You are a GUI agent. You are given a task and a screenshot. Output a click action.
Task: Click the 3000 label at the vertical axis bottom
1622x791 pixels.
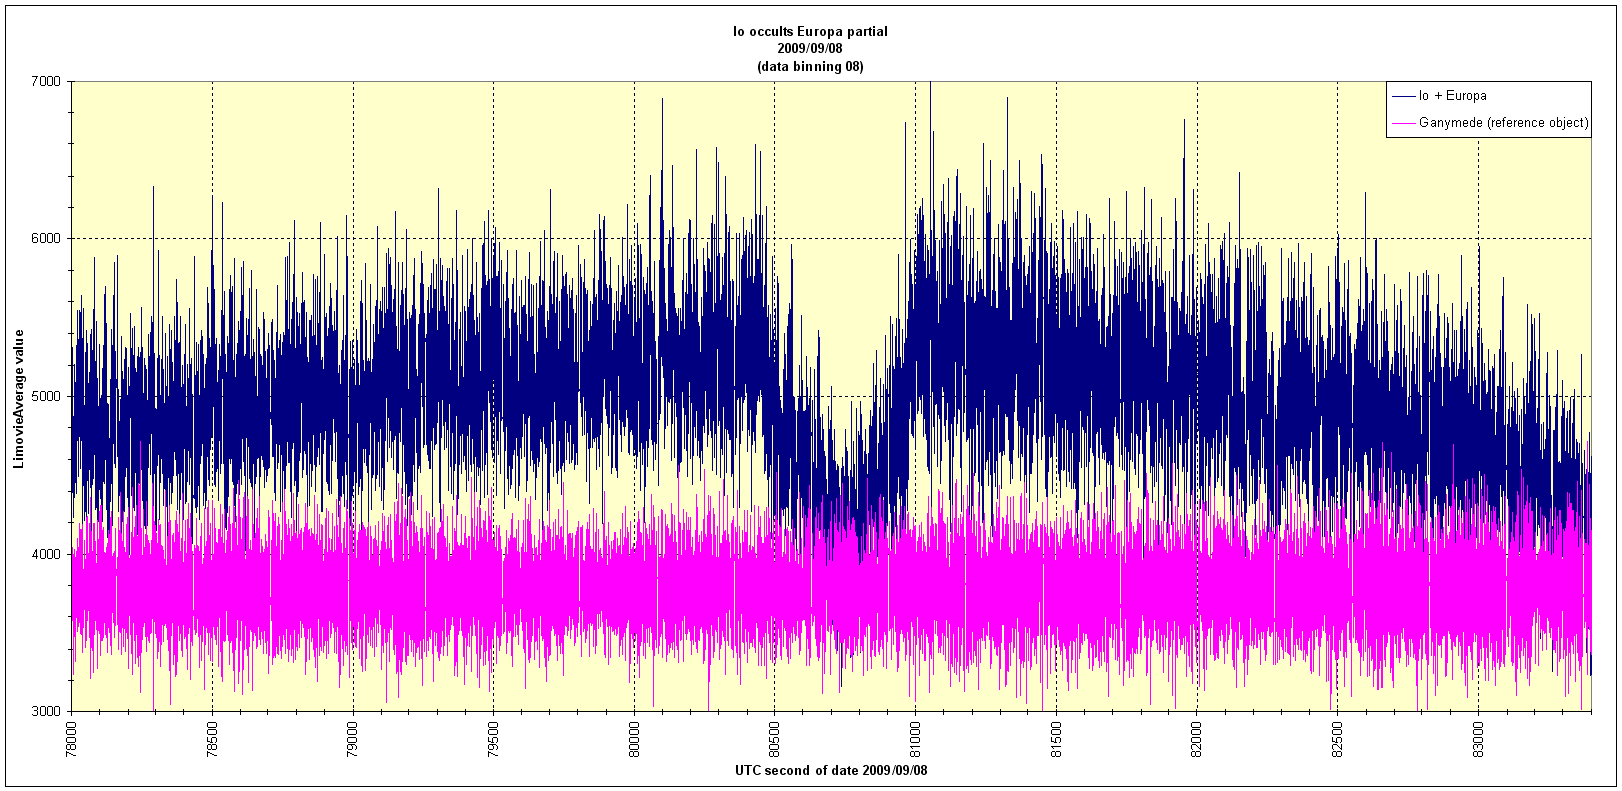coord(48,711)
